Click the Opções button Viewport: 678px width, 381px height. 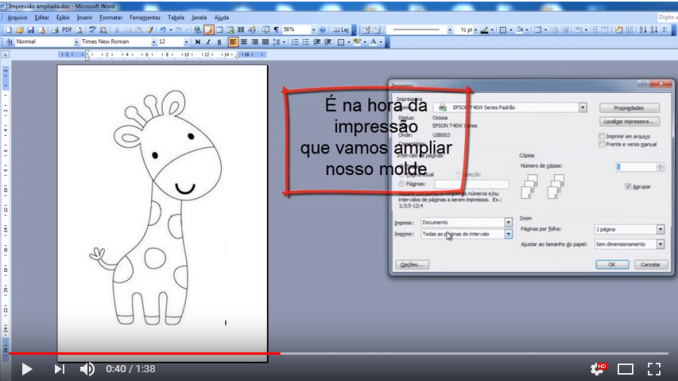pos(412,264)
